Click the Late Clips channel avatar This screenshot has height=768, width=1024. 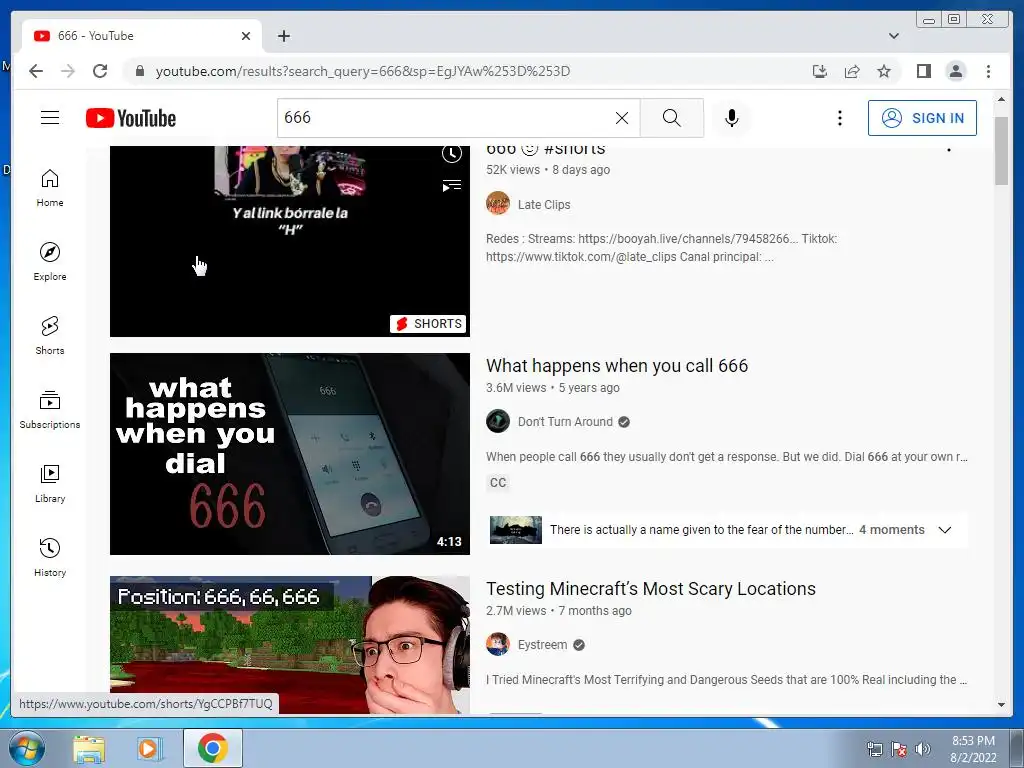tap(498, 204)
